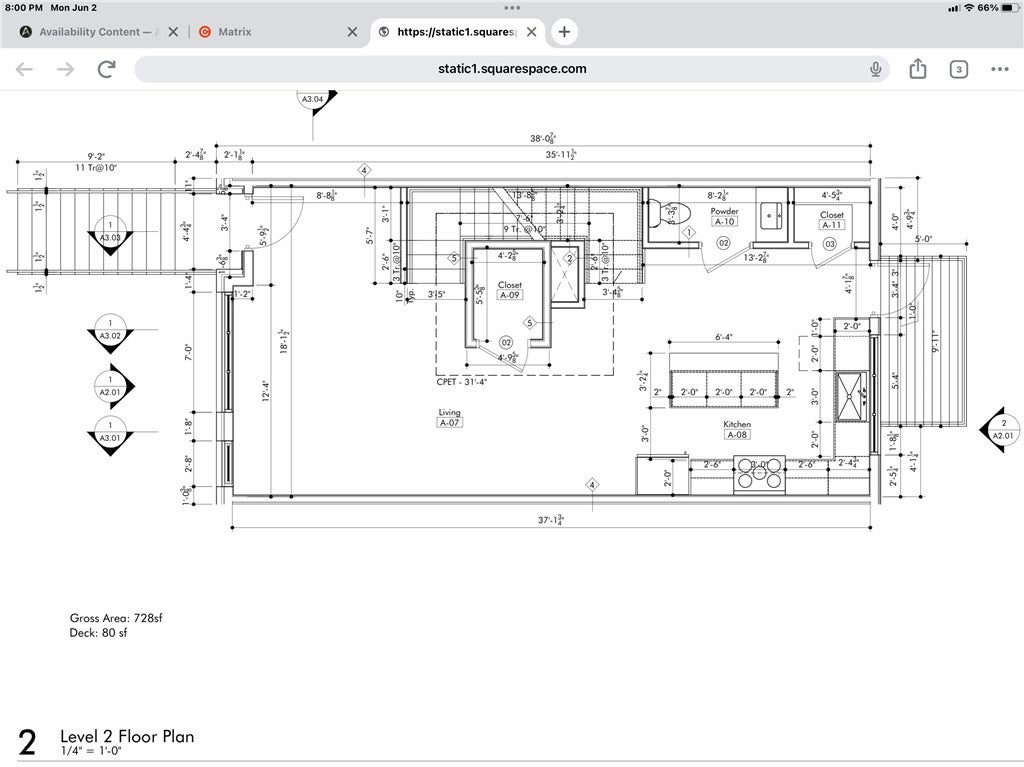Open the share sheet icon
1024x767 pixels.
pyautogui.click(x=917, y=69)
